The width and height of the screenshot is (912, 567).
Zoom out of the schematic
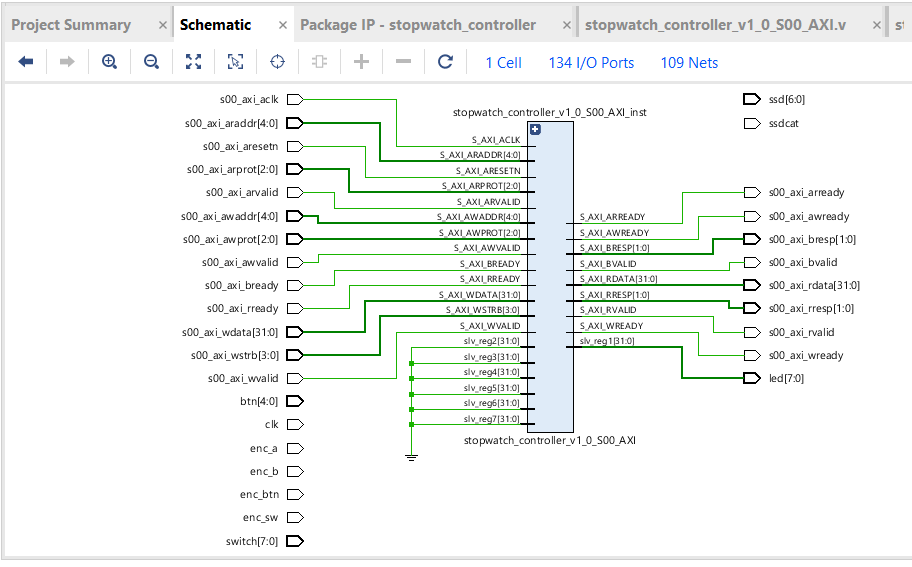pyautogui.click(x=151, y=62)
